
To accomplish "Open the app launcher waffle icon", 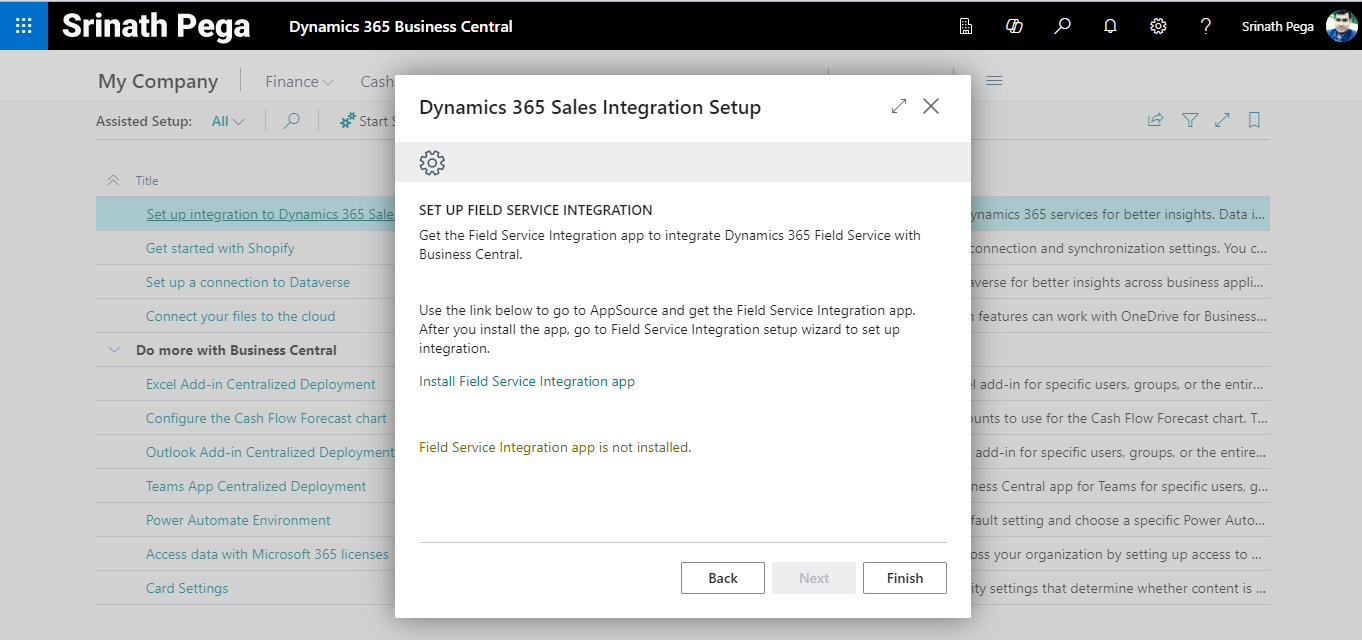I will (24, 26).
